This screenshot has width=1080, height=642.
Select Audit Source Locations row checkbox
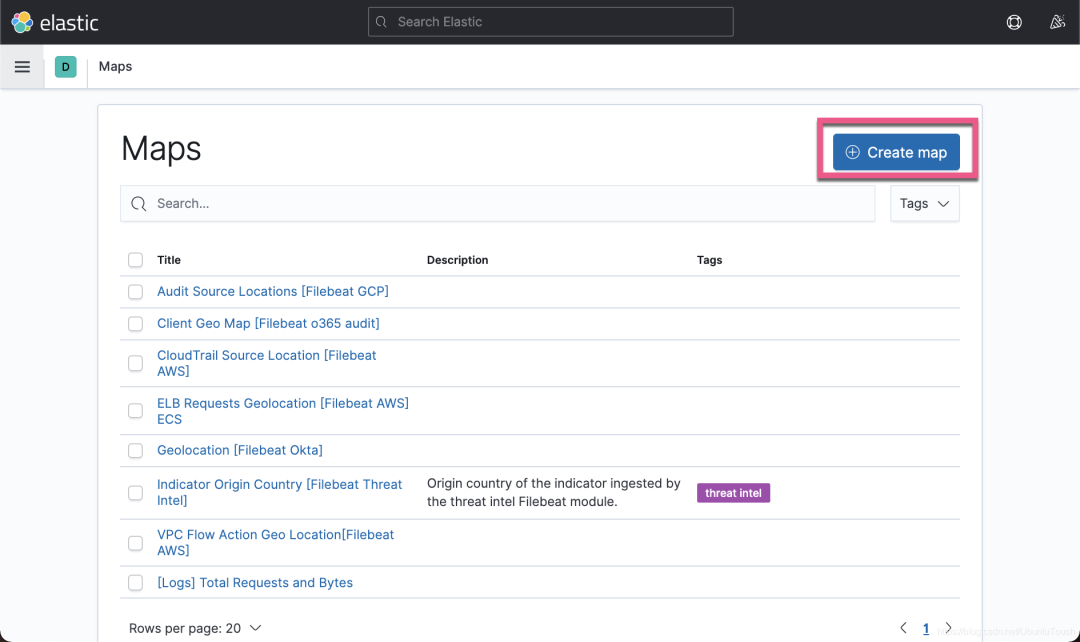[136, 292]
